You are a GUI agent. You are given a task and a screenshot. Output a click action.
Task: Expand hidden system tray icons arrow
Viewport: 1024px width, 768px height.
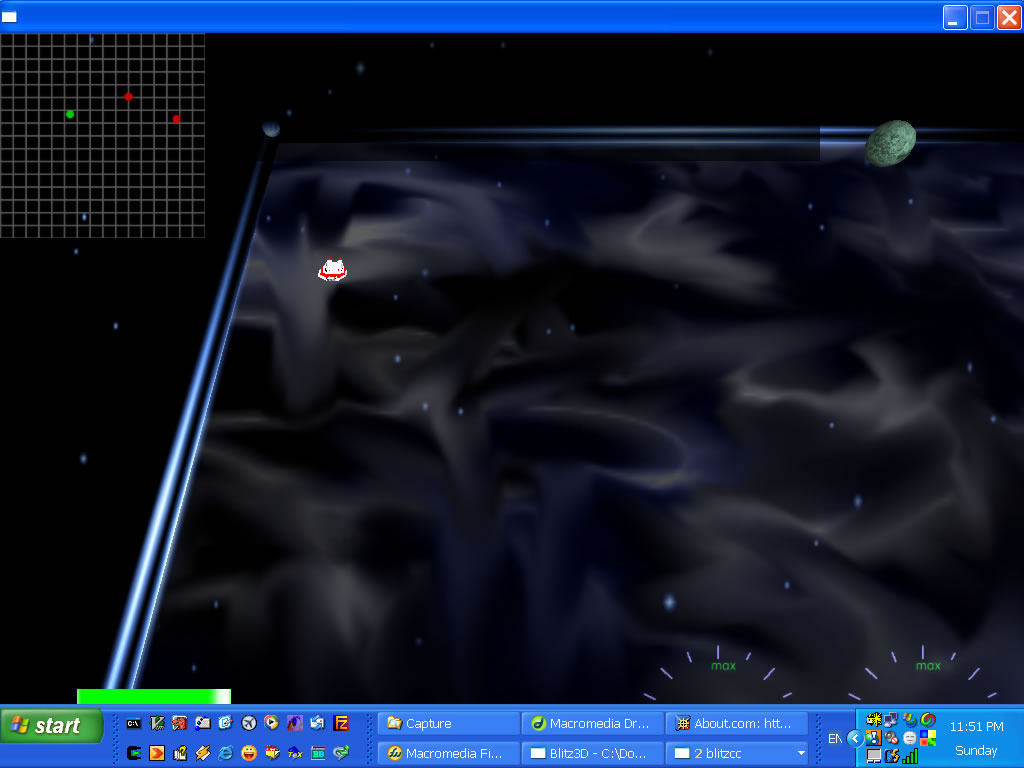(854, 738)
